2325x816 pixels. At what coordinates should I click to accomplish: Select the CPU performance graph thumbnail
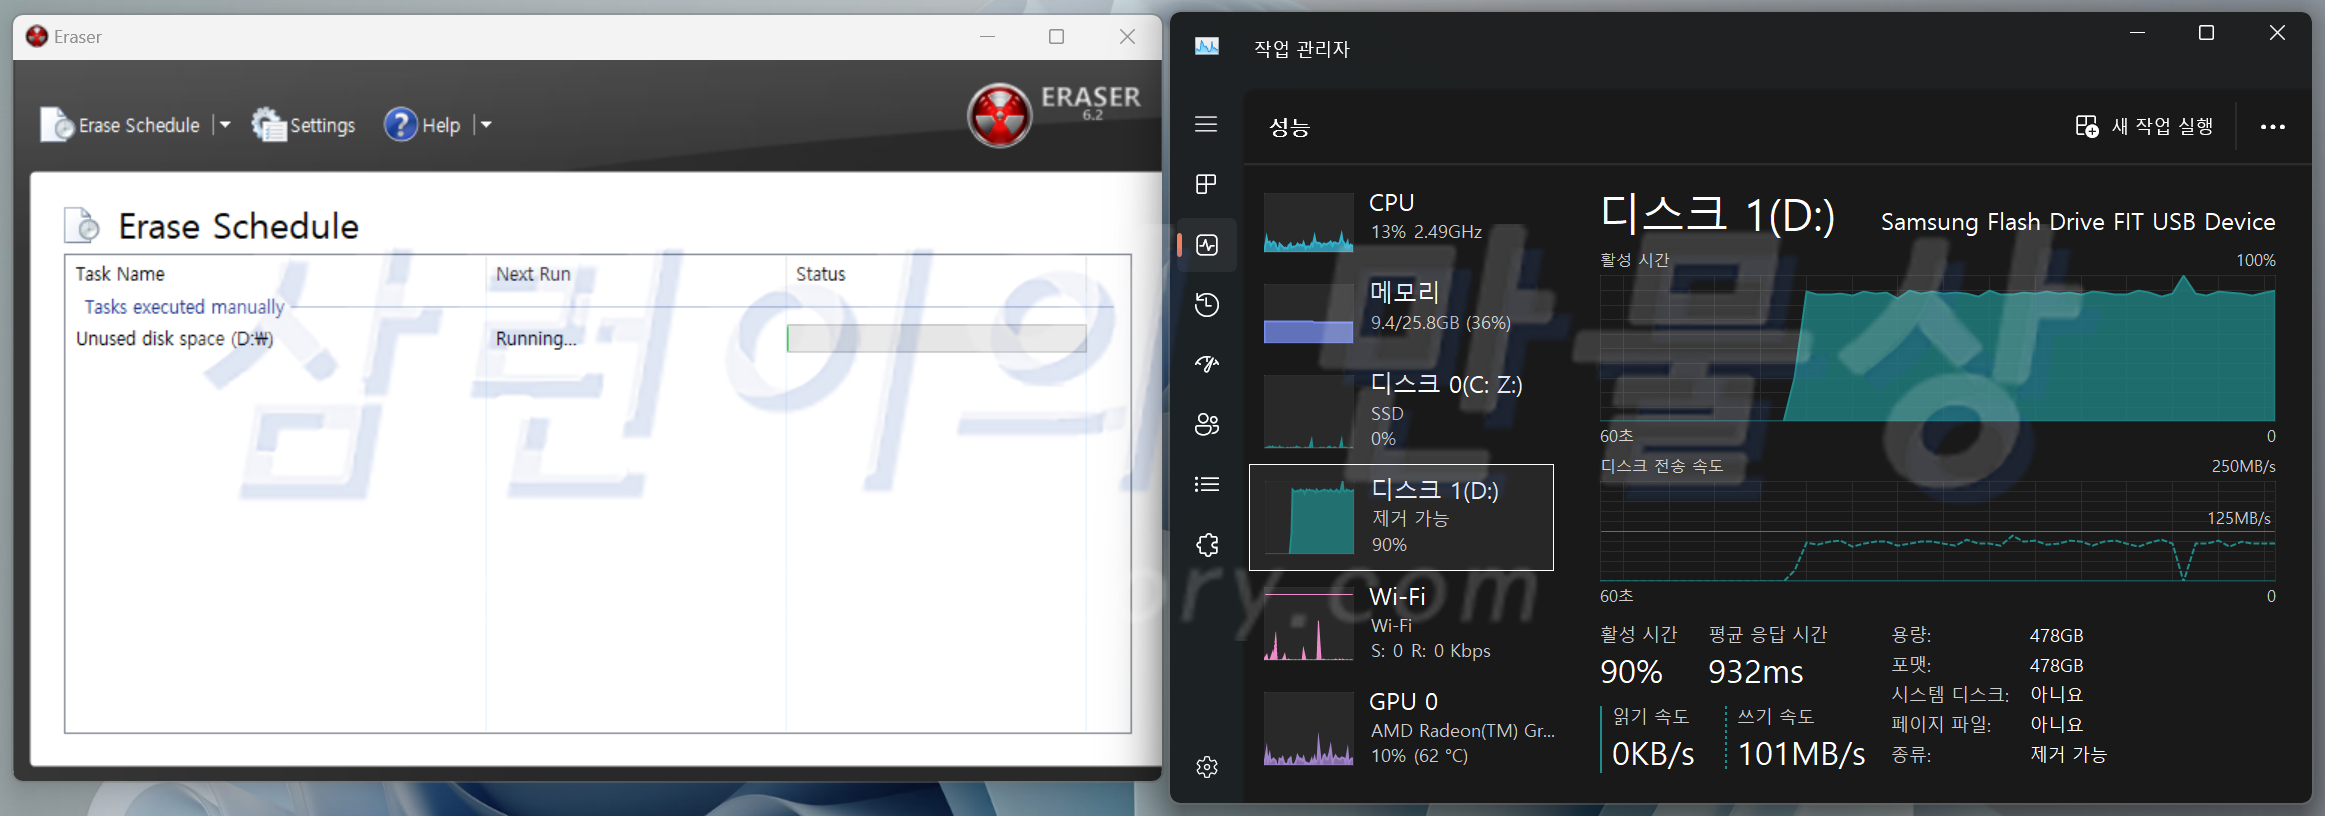[1308, 222]
